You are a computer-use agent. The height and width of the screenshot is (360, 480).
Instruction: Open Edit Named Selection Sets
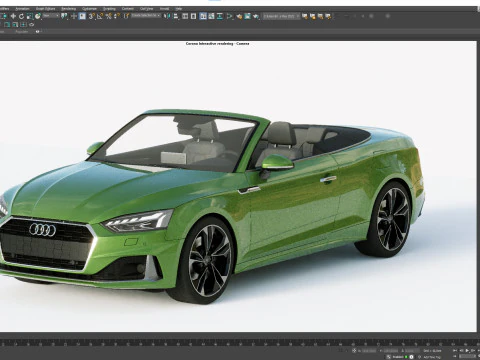[x=126, y=16]
